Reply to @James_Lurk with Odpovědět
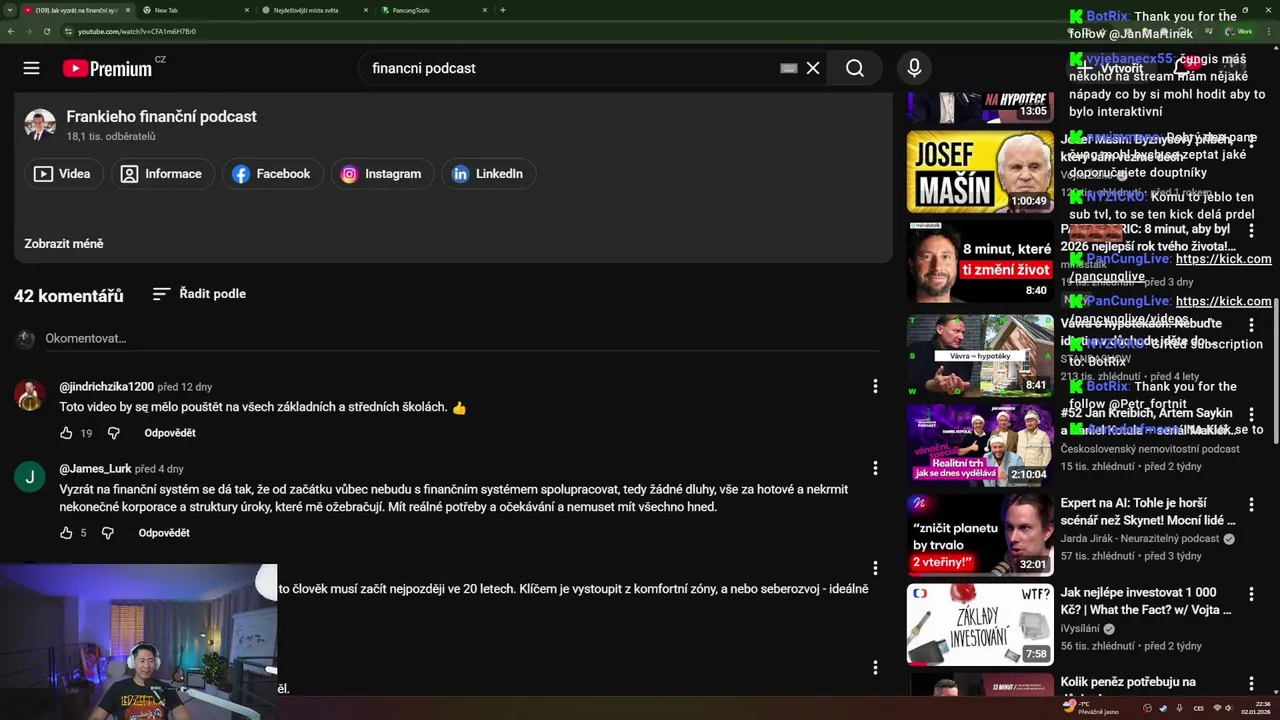This screenshot has width=1280, height=720. point(164,533)
